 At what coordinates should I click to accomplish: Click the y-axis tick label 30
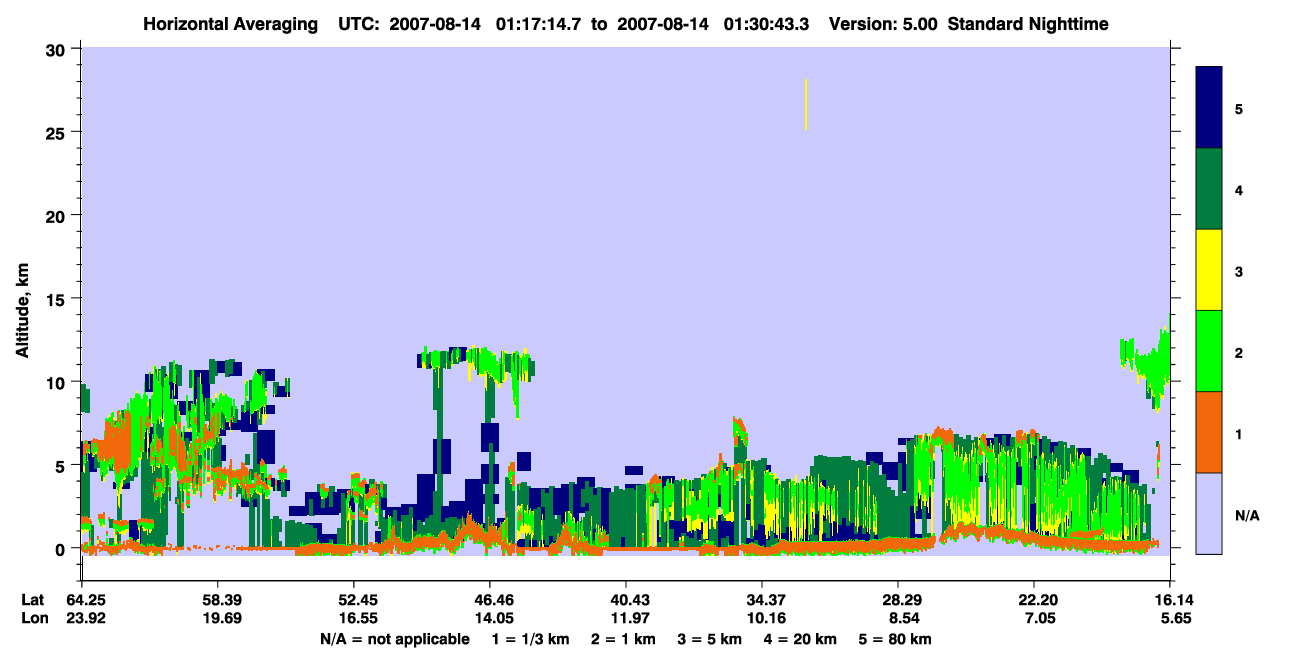click(x=57, y=49)
